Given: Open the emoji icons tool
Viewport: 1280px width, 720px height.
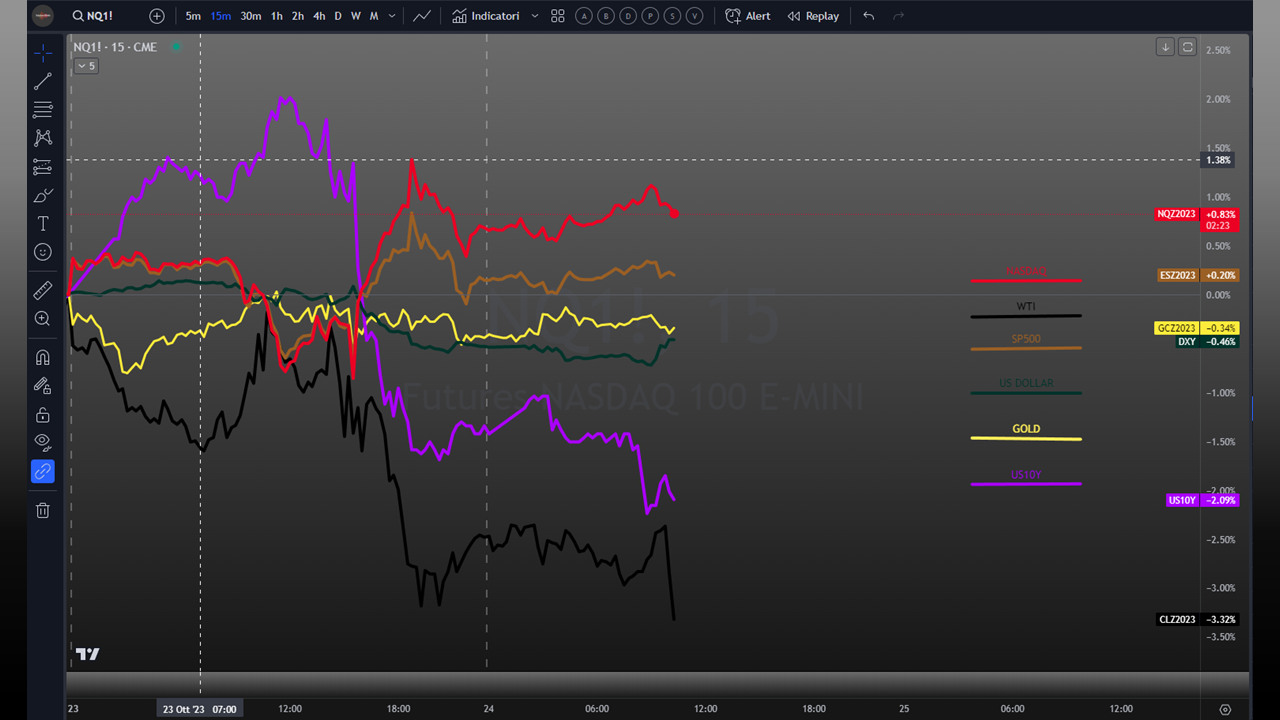Looking at the screenshot, I should (43, 252).
